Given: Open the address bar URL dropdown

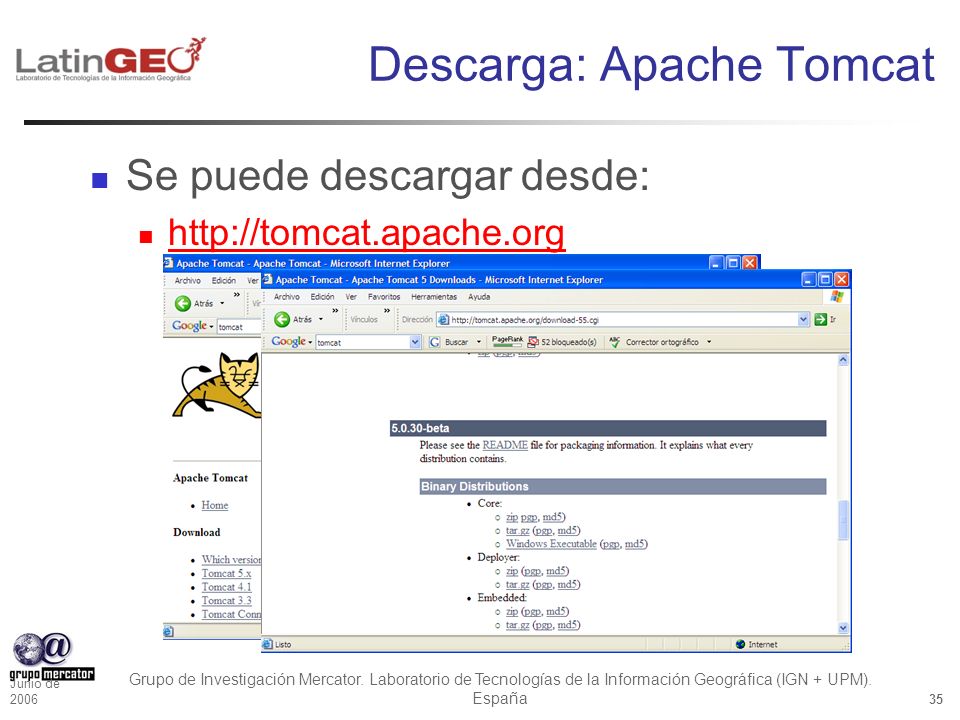Looking at the screenshot, I should click(x=803, y=319).
